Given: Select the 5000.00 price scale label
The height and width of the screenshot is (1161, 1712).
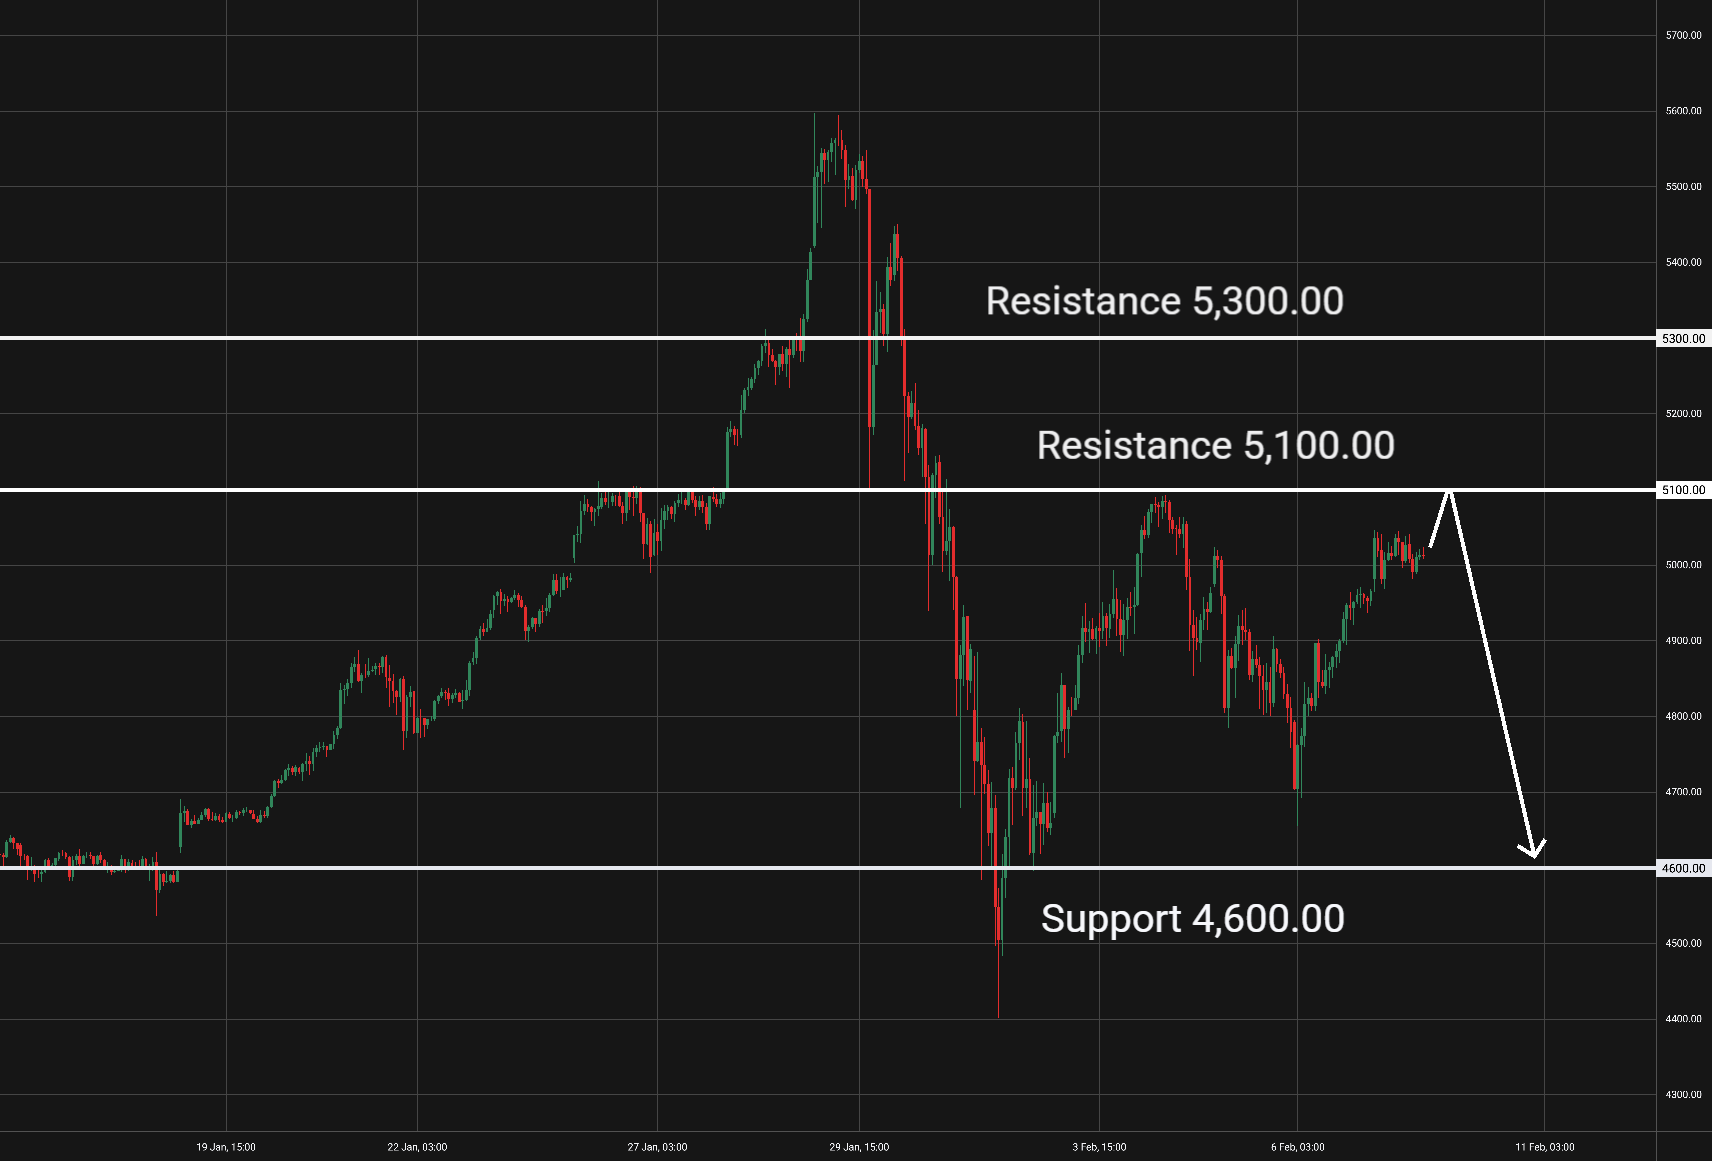Looking at the screenshot, I should click(1683, 565).
